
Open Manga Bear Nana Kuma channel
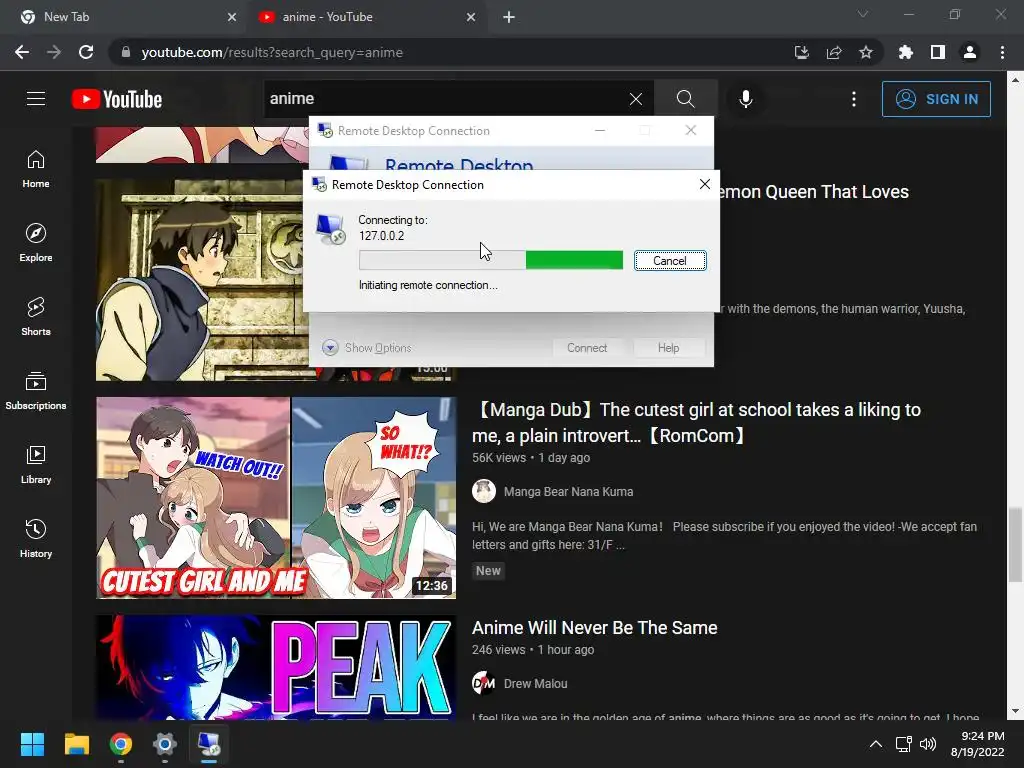568,492
